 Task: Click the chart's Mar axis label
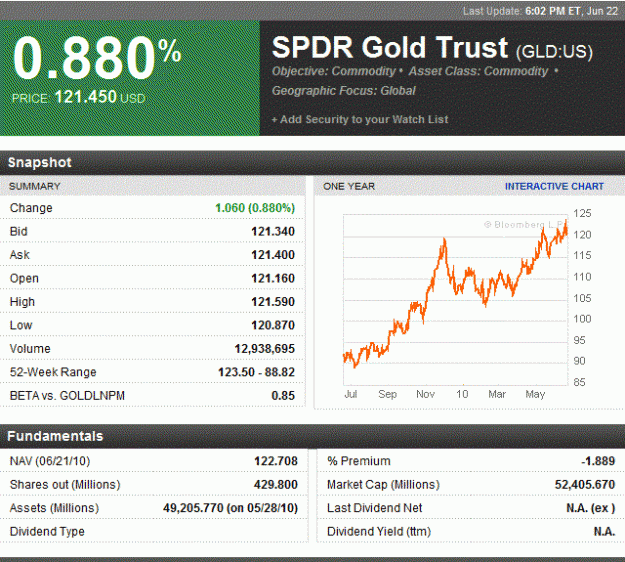pyautogui.click(x=497, y=394)
